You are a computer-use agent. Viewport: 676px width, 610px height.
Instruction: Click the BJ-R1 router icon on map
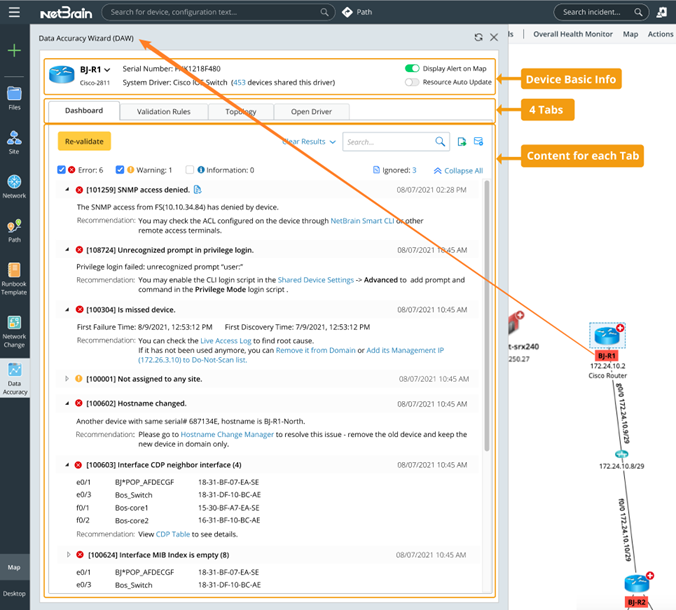(607, 335)
